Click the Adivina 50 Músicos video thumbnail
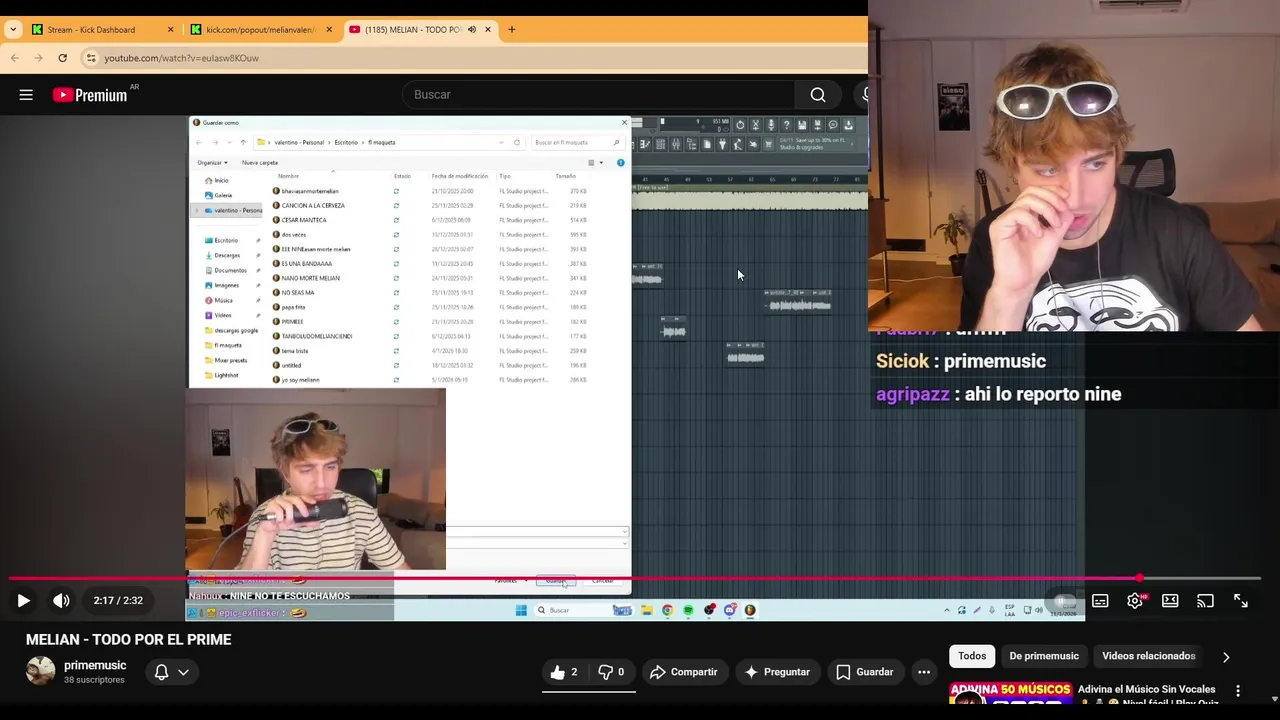This screenshot has width=1280, height=720. 1010,695
